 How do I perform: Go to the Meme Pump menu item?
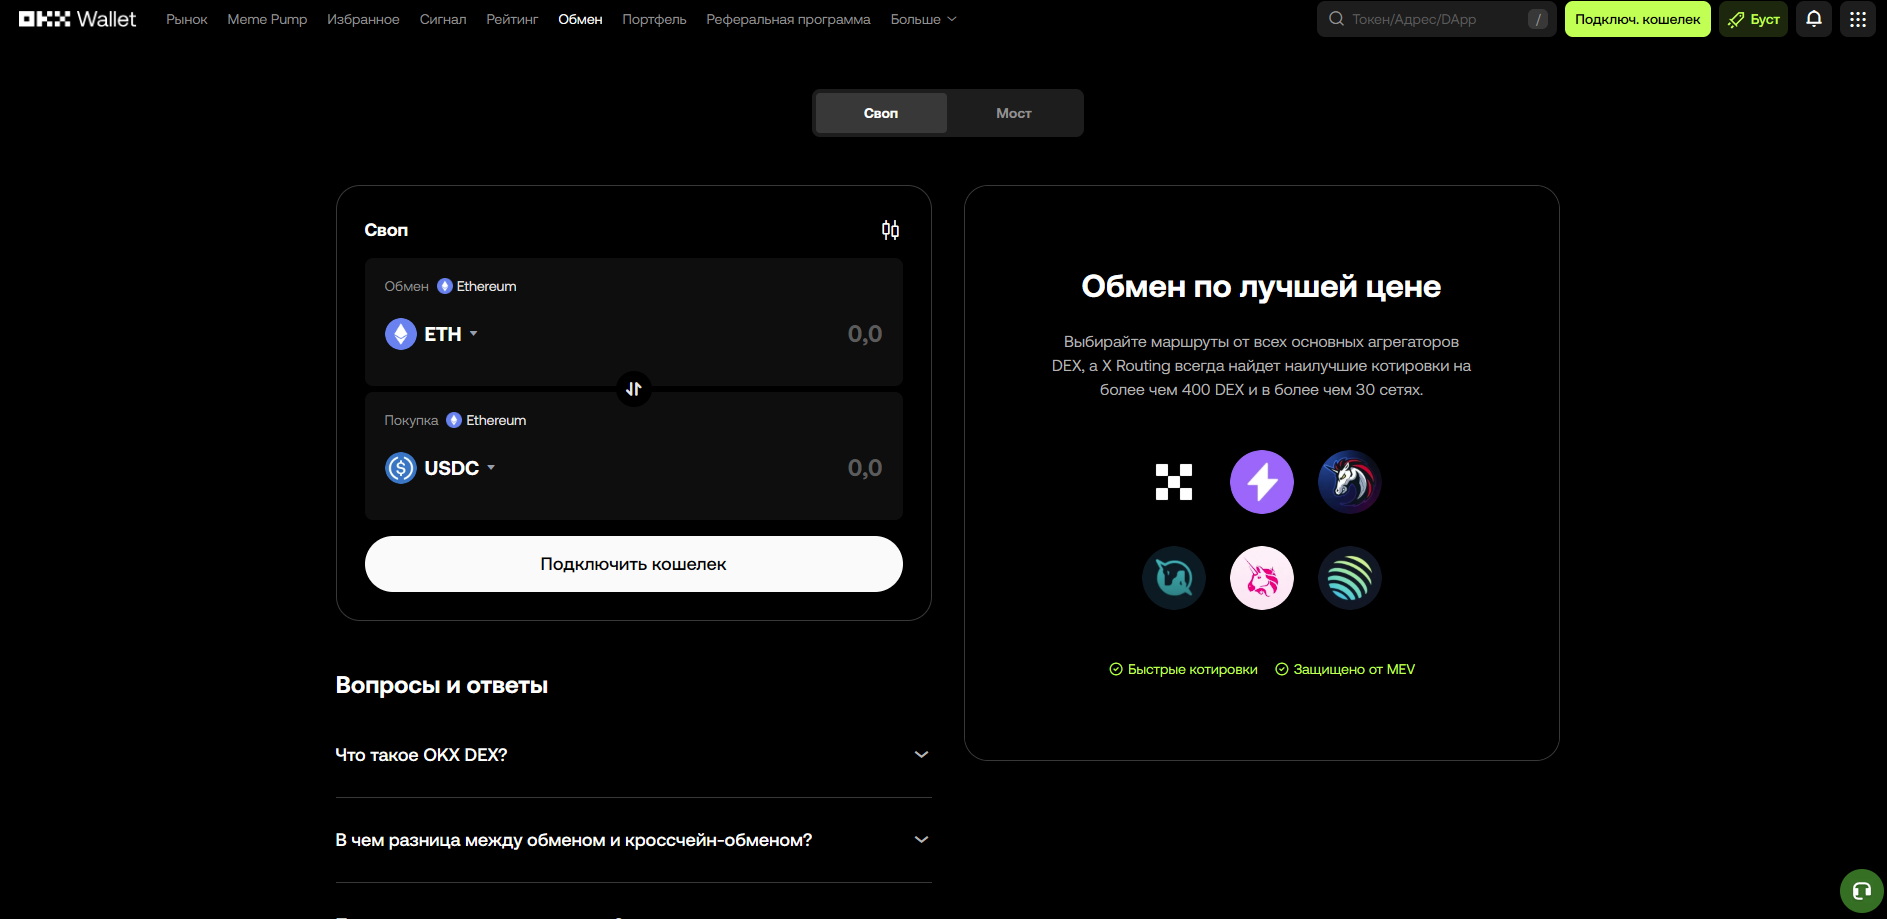[x=267, y=19]
